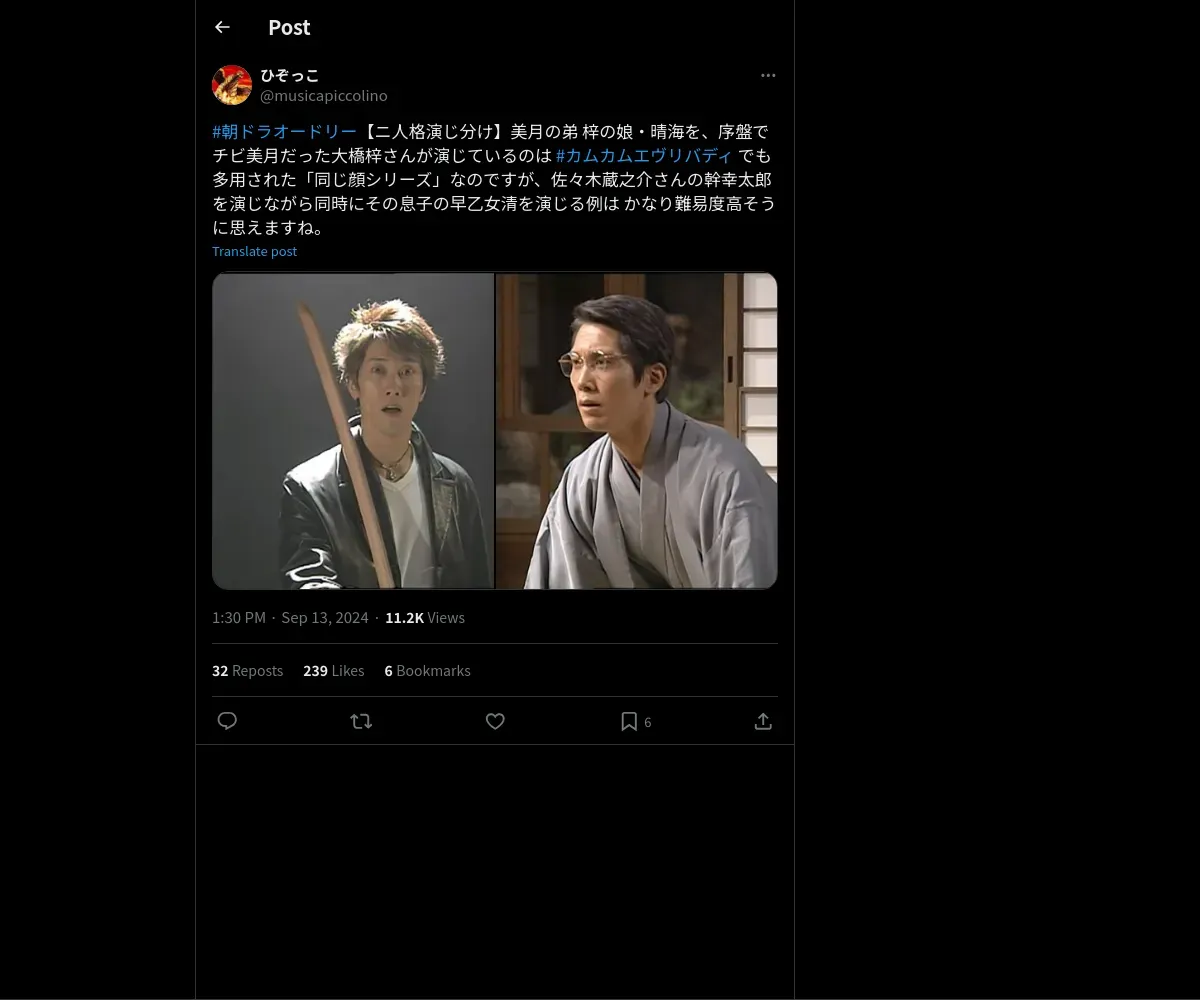View the 32 Reposts list

coord(247,671)
